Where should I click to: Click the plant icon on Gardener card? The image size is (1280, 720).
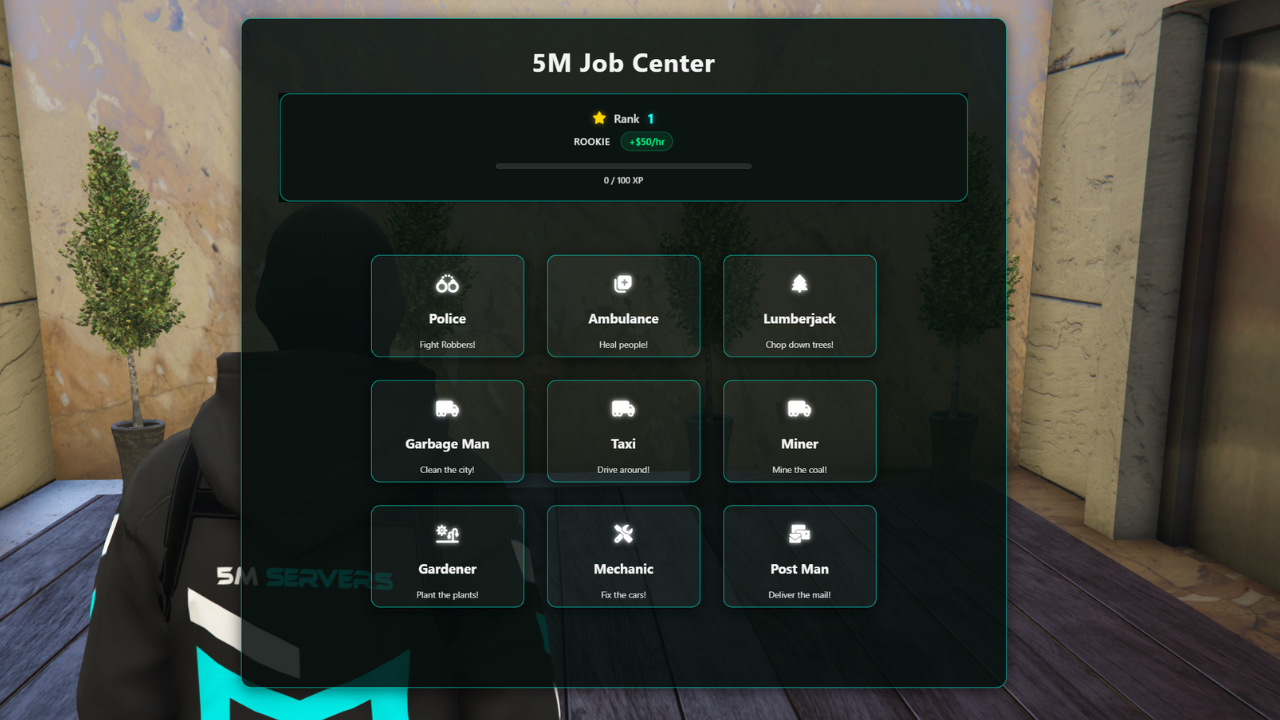click(447, 534)
